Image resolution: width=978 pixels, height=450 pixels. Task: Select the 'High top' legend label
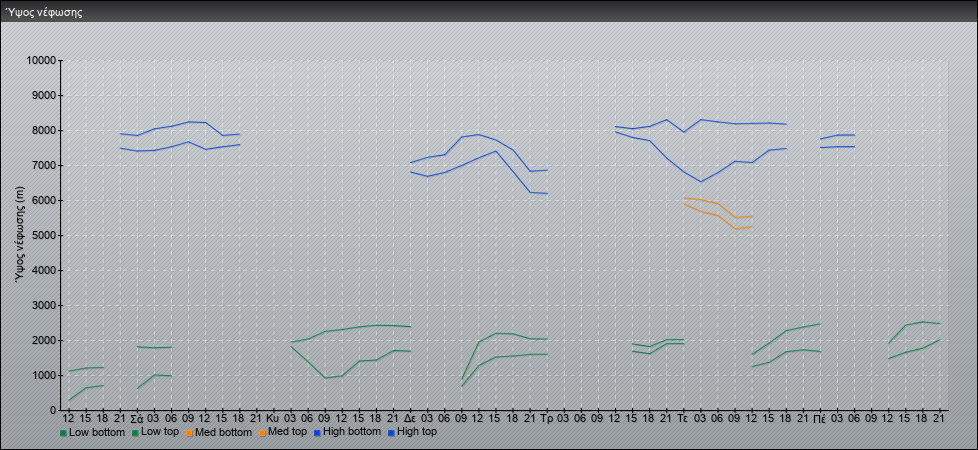[417, 432]
